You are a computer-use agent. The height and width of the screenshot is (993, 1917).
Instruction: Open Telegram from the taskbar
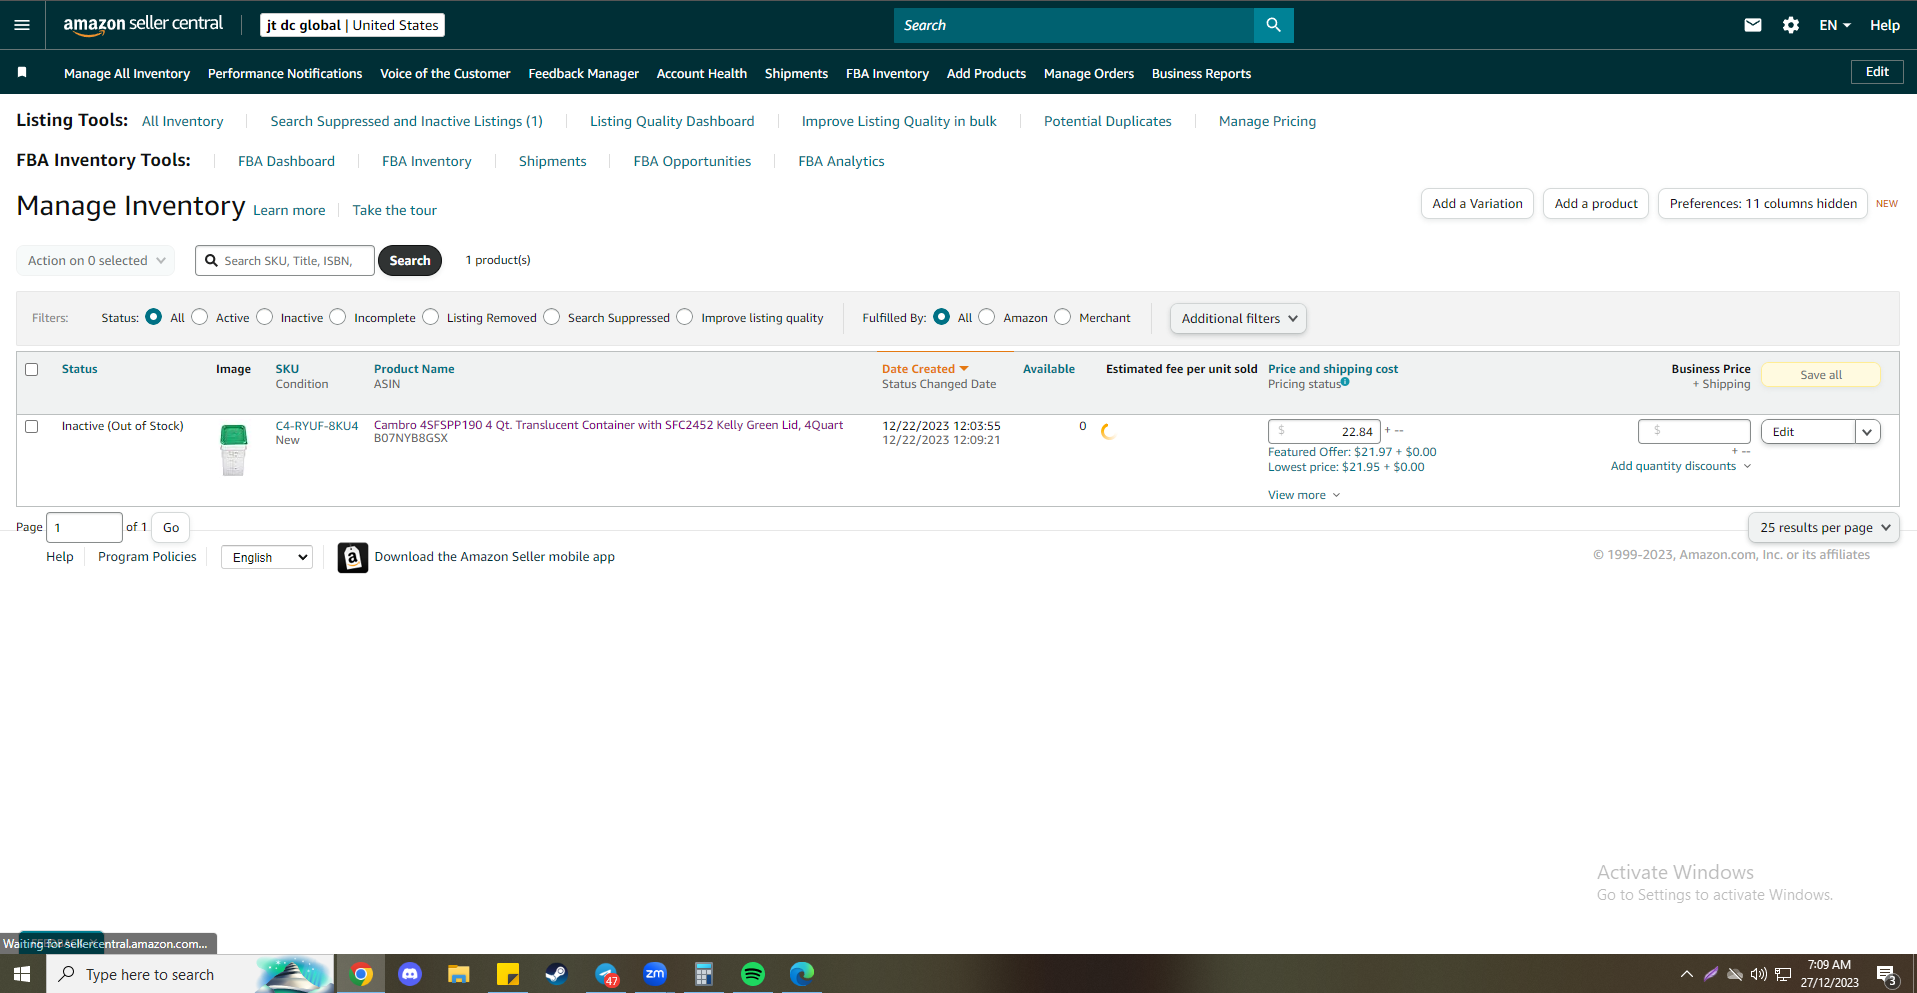click(x=606, y=974)
